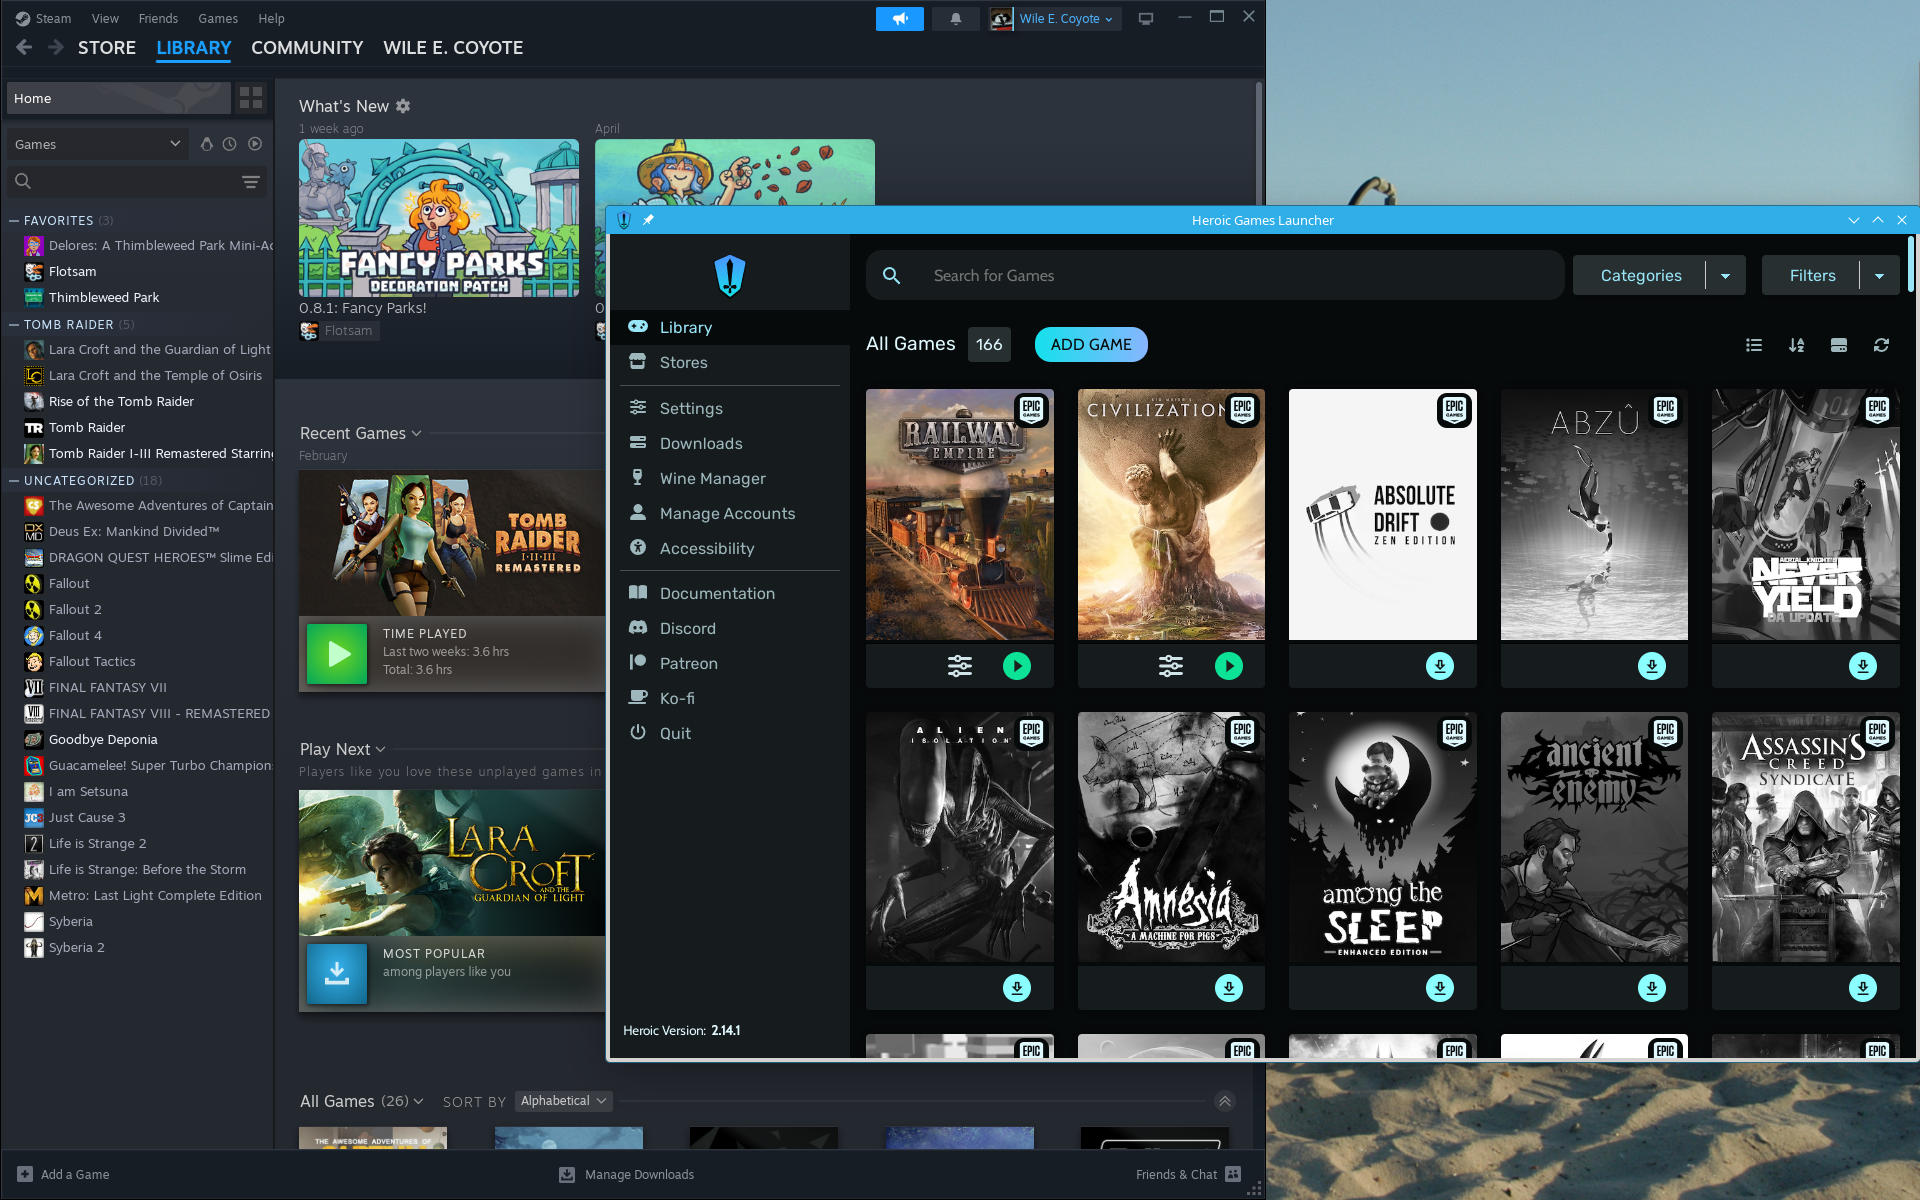Viewport: 1920px width, 1200px height.
Task: Open the Friends menu in Steam
Action: pos(158,18)
